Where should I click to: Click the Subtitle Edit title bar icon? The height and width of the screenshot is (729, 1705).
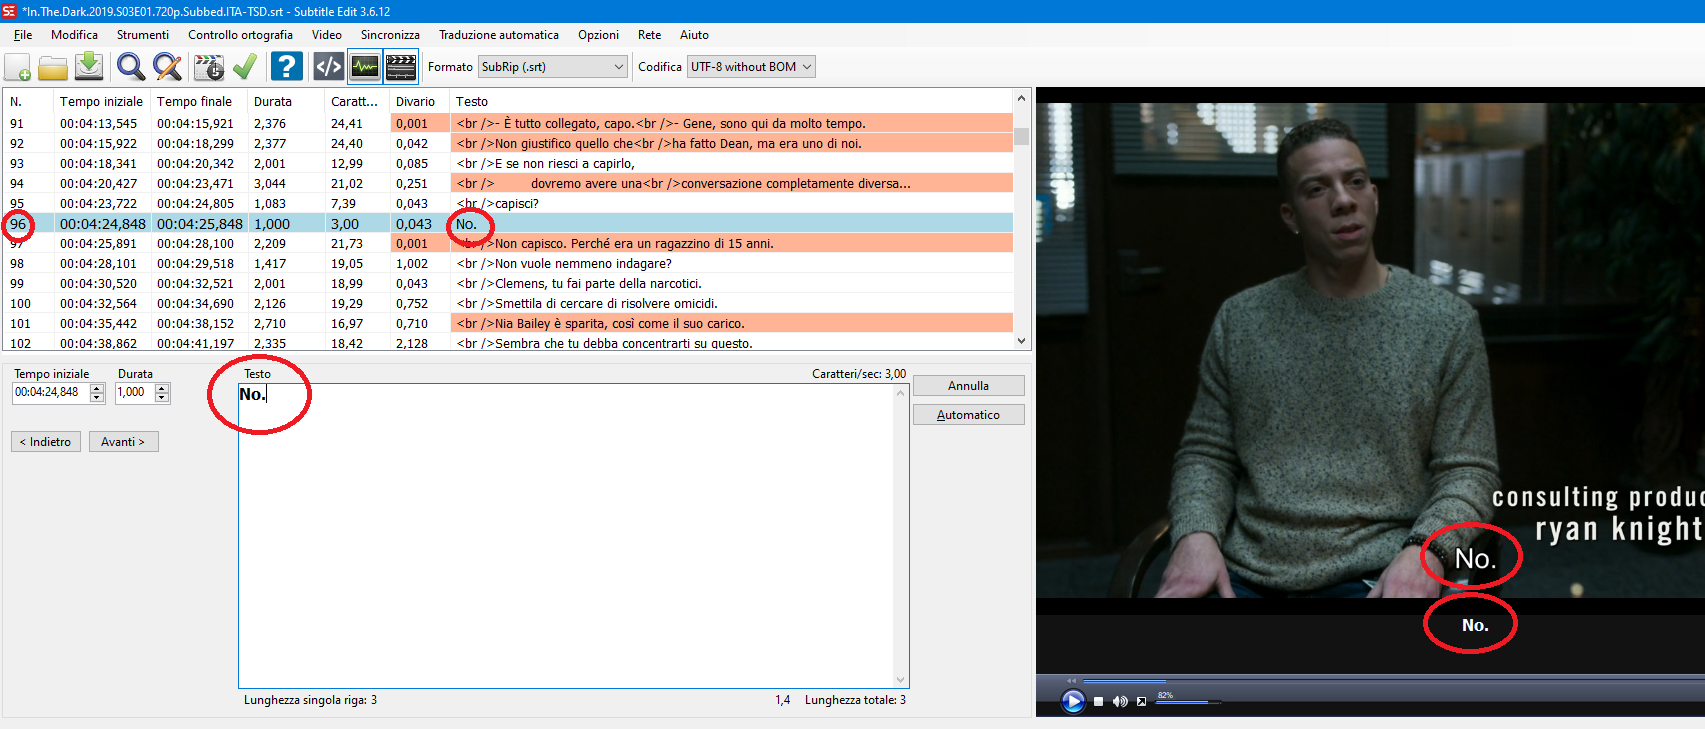[9, 11]
